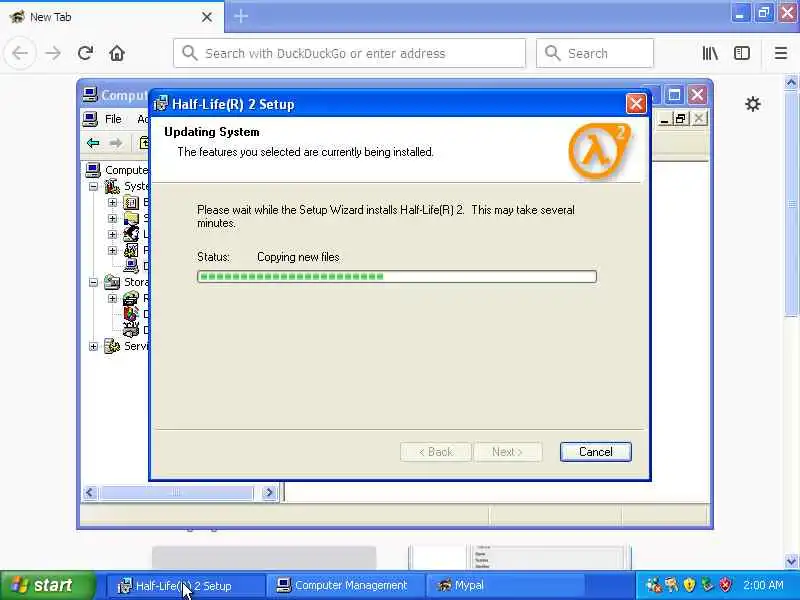Viewport: 800px width, 600px height.
Task: Switch to Mypal taskbar button
Action: 504,586
